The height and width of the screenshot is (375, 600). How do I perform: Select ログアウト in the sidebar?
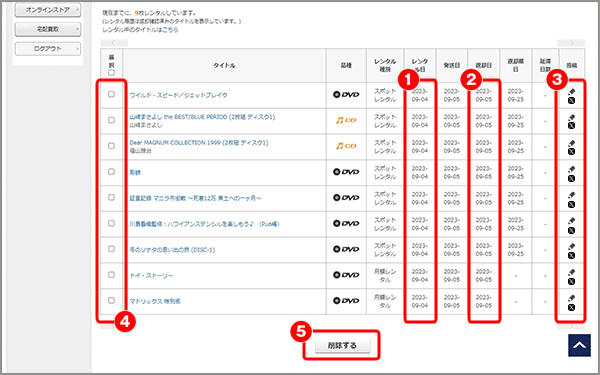(x=48, y=49)
